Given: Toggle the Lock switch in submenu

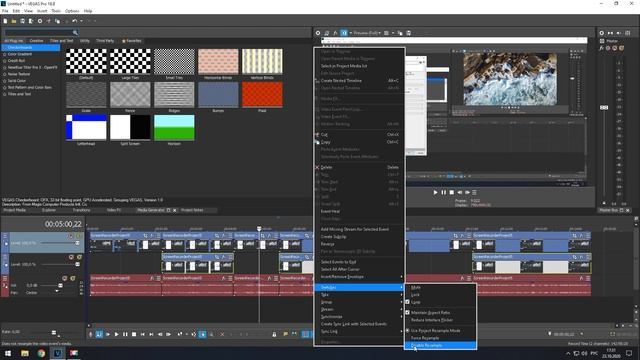Looking at the screenshot, I should pyautogui.click(x=440, y=295).
